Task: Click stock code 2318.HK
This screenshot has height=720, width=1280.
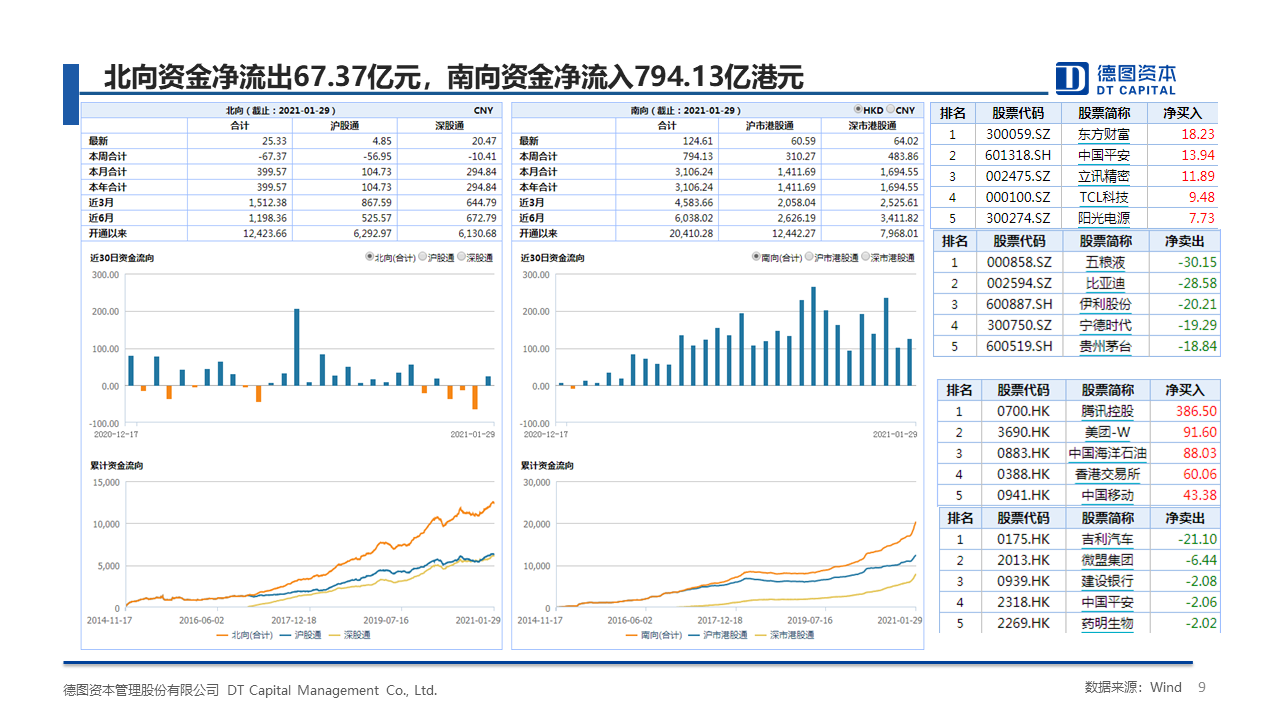Action: pyautogui.click(x=1023, y=602)
